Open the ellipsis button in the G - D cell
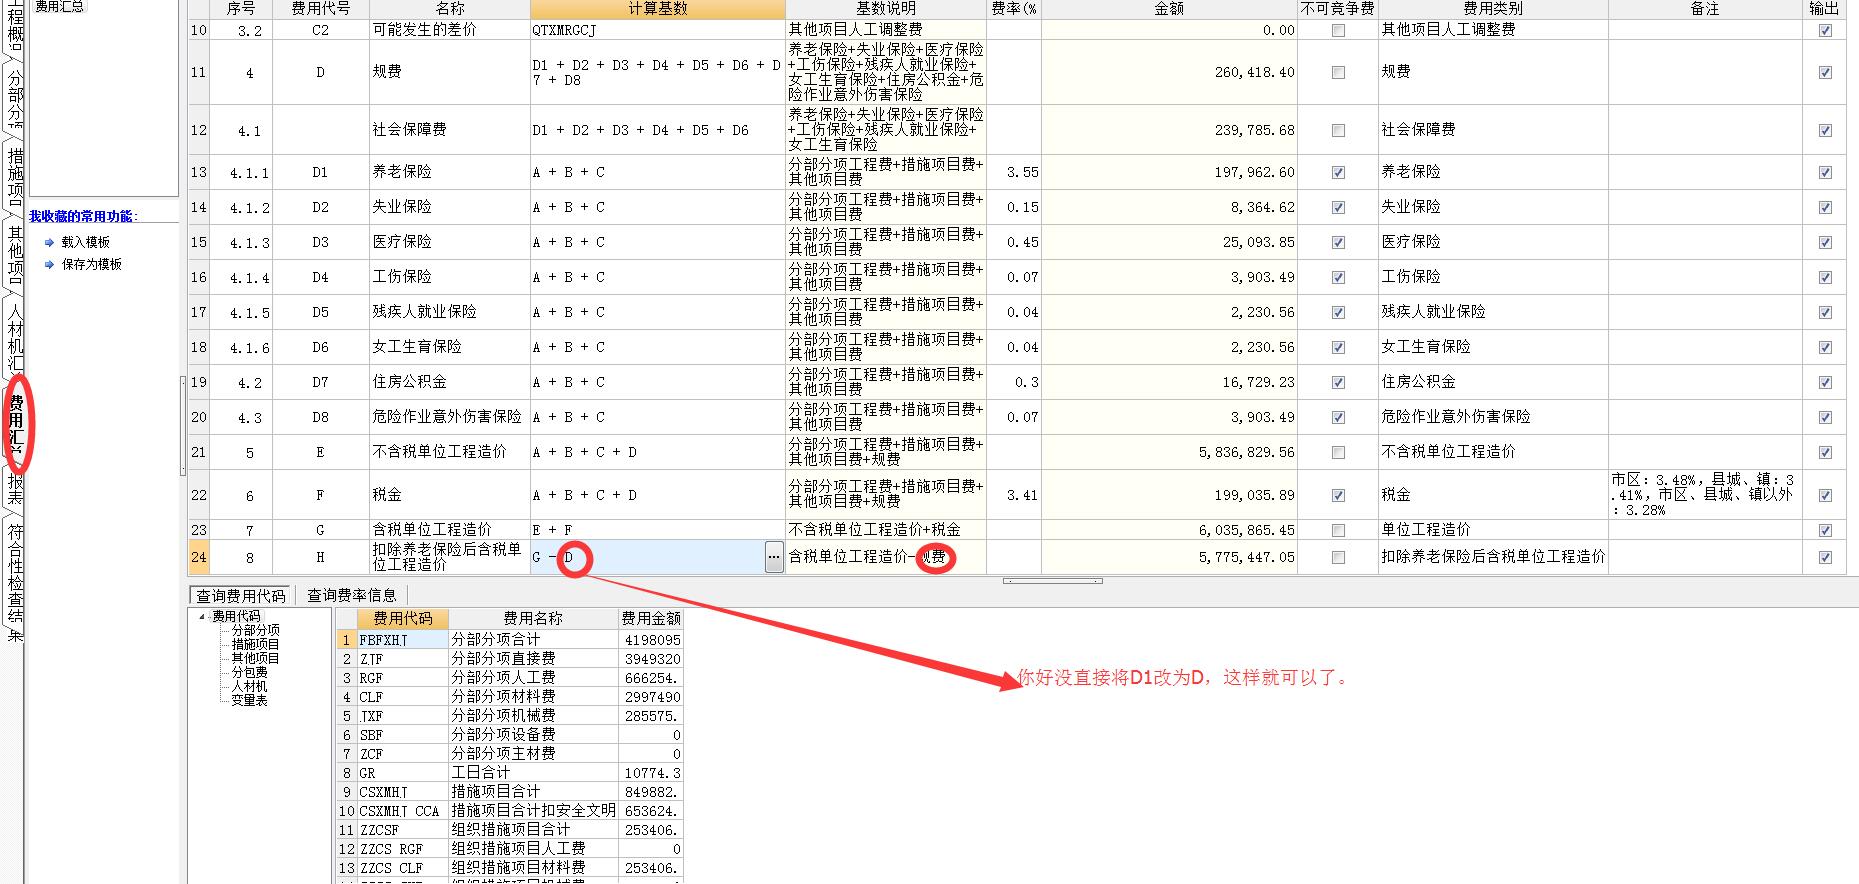1859x884 pixels. pyautogui.click(x=774, y=557)
